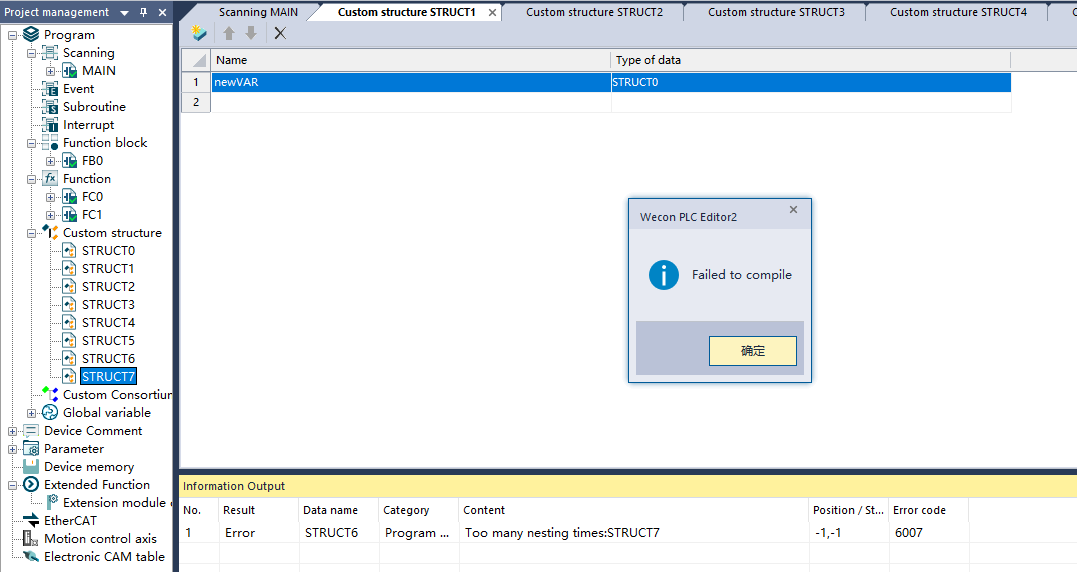Screen dimensions: 1077x572
Task: Switch to the Scanning MAIN tab
Action: [258, 12]
